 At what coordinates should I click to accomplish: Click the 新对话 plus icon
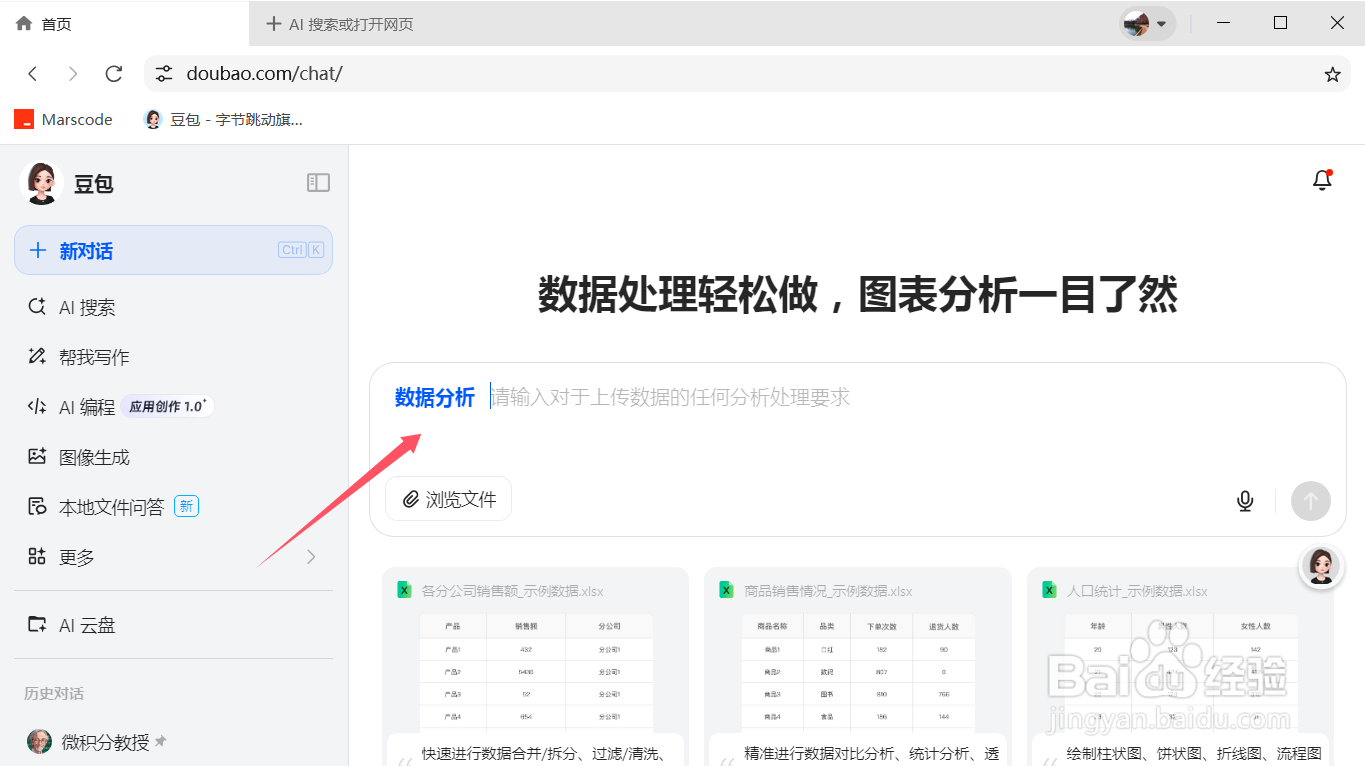(38, 250)
